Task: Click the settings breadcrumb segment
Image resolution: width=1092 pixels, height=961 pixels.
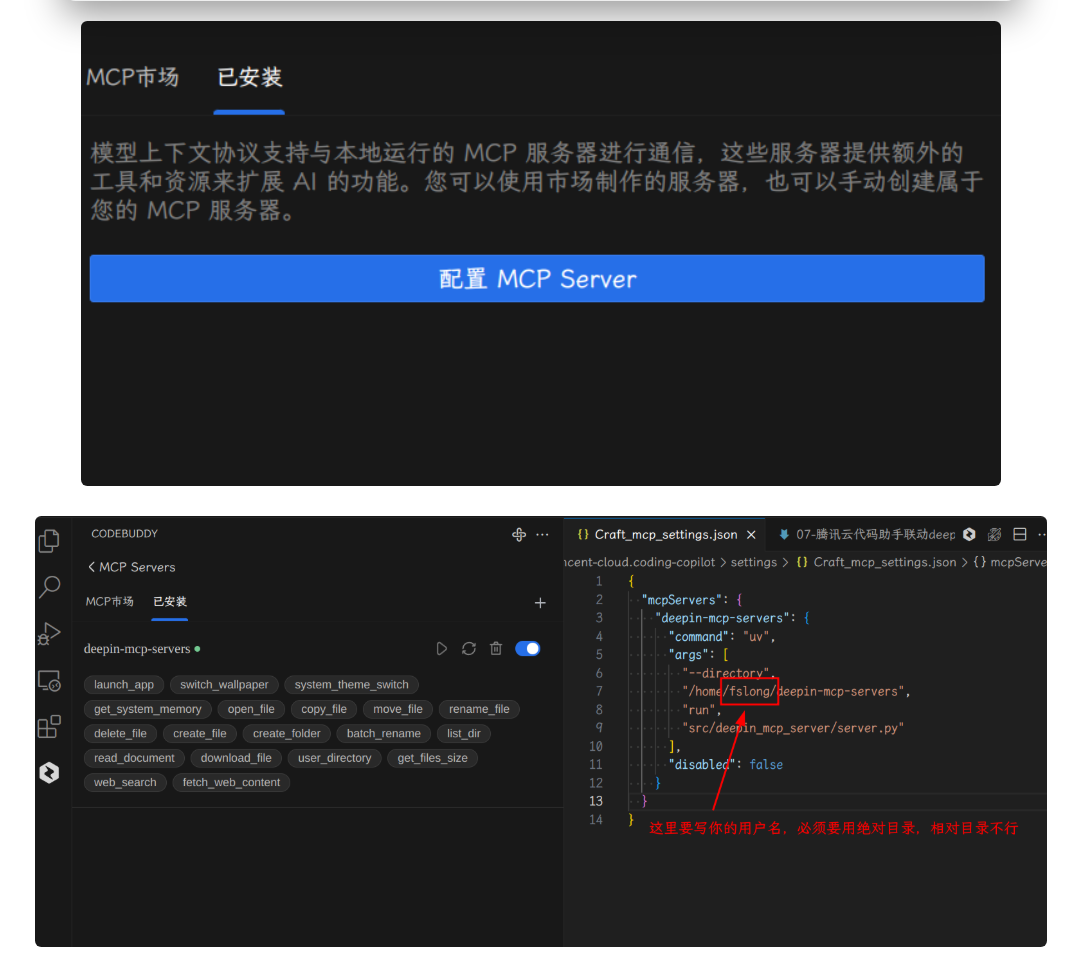Action: [x=754, y=562]
